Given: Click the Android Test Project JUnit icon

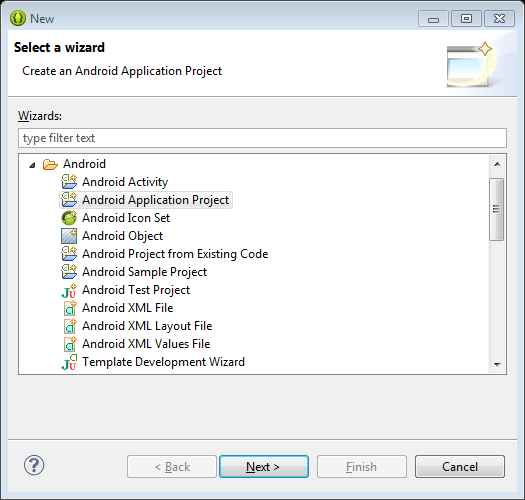Looking at the screenshot, I should click(x=69, y=290).
